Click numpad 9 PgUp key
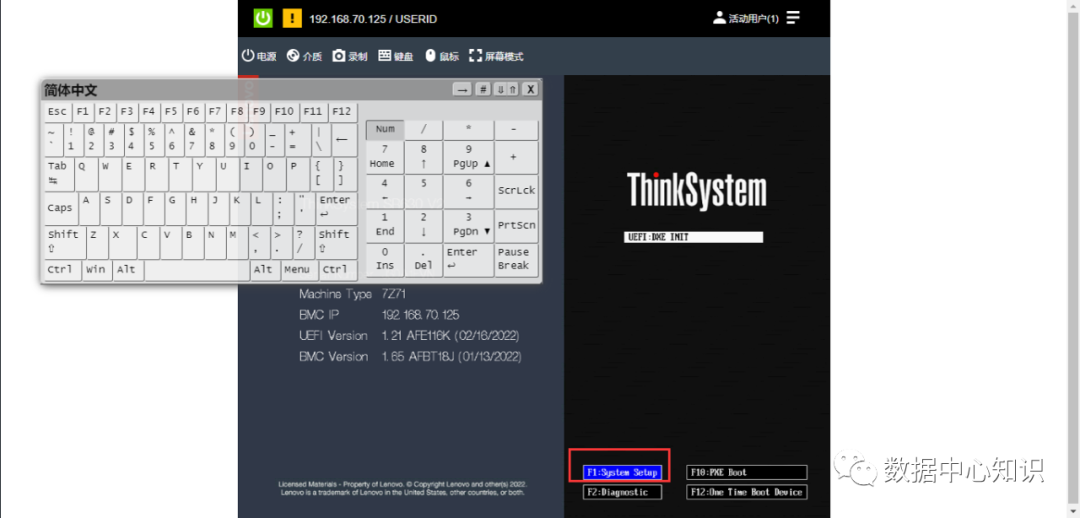The height and width of the screenshot is (518, 1080). point(469,157)
